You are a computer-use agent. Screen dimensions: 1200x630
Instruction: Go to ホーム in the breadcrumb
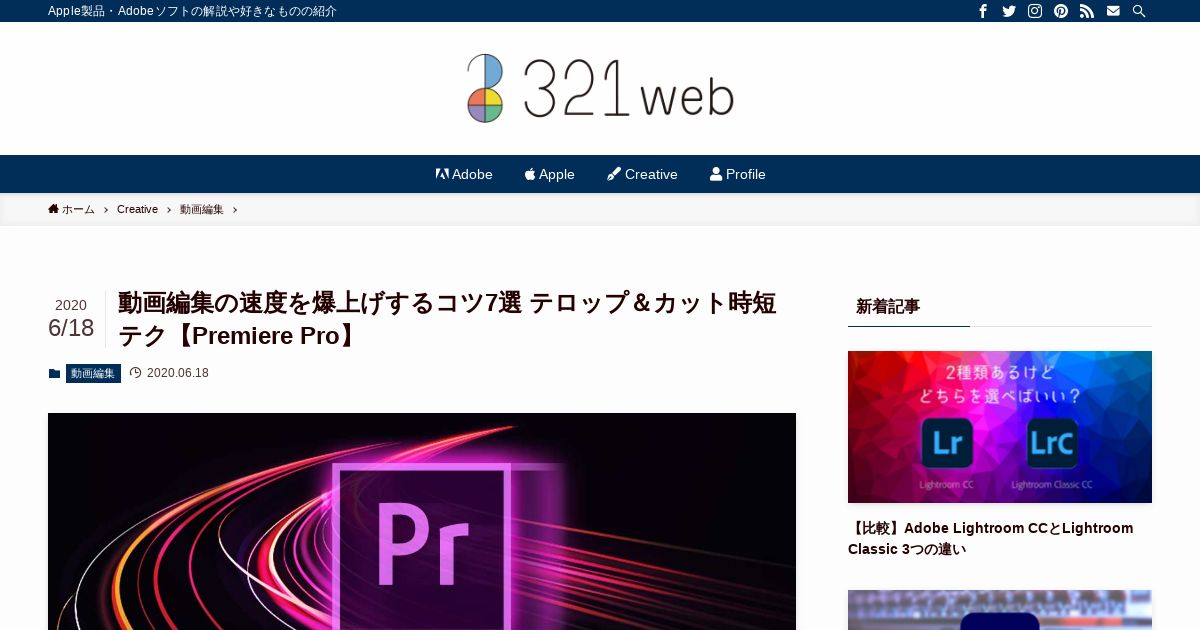[x=71, y=209]
